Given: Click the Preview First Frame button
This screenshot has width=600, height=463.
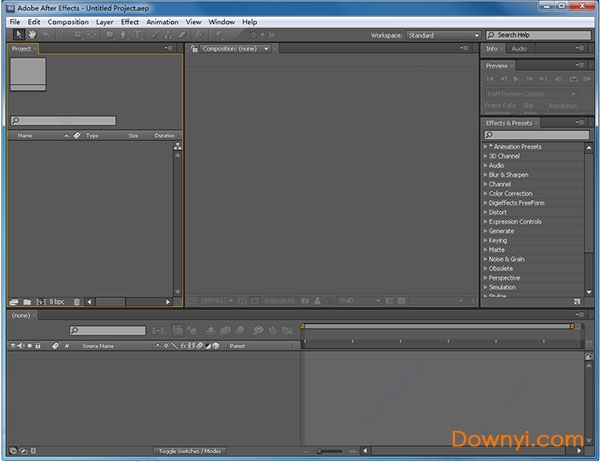Looking at the screenshot, I should point(490,79).
